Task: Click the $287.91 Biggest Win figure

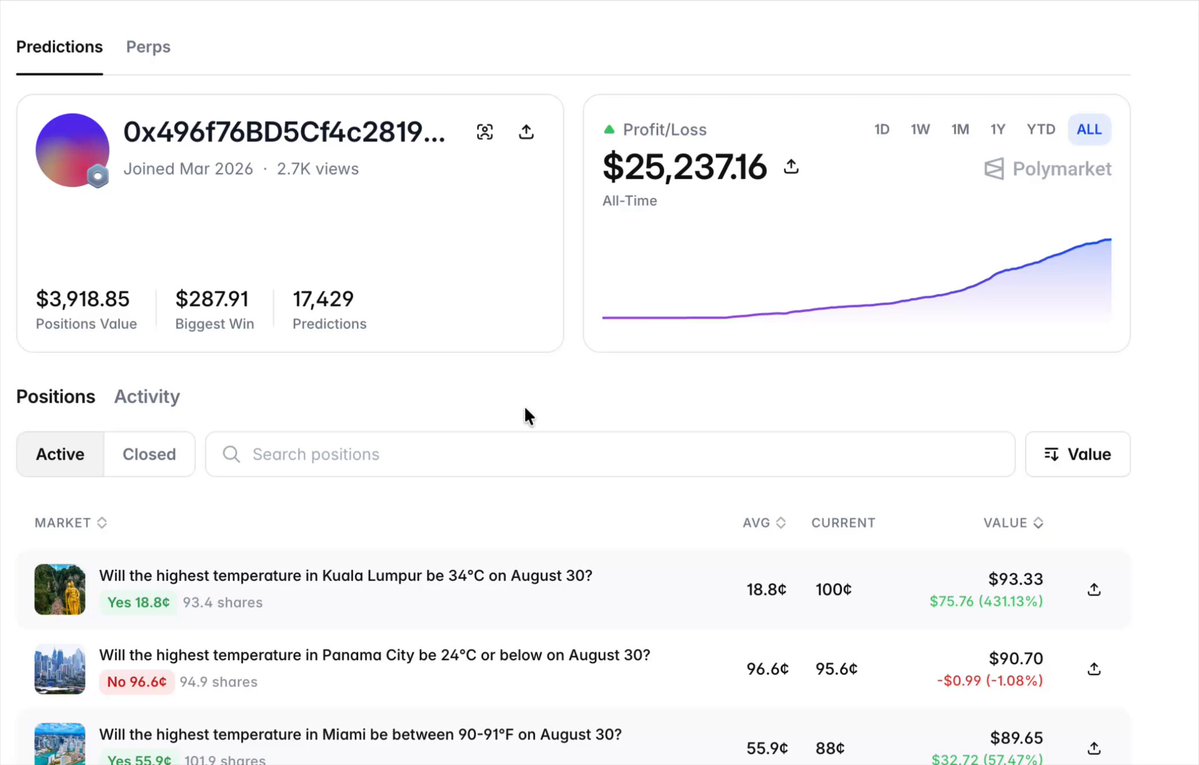Action: [x=212, y=298]
